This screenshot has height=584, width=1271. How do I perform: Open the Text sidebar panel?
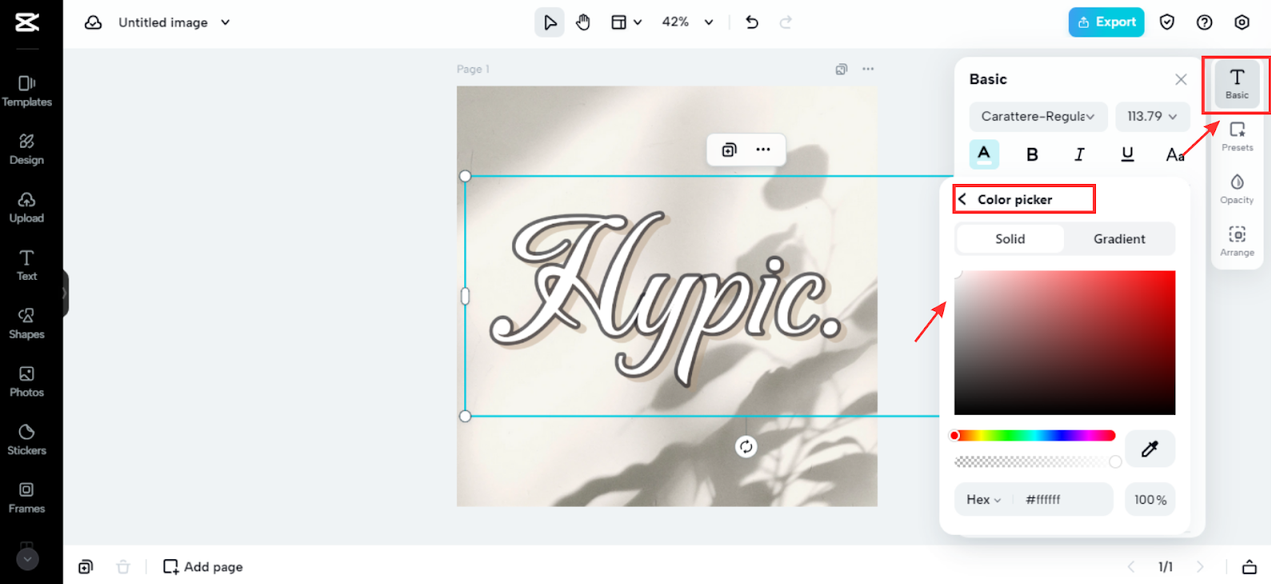point(27,265)
